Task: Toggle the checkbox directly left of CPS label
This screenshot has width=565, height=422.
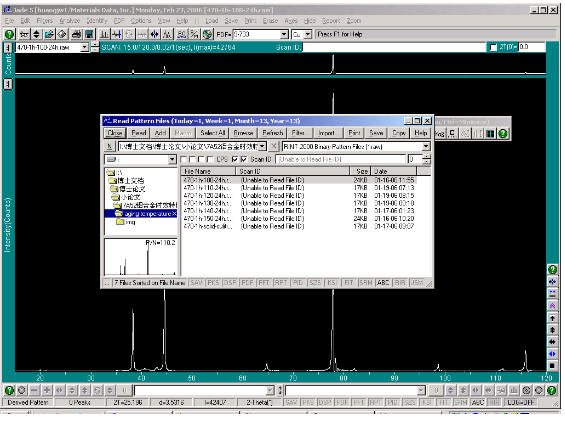Action: [210, 159]
